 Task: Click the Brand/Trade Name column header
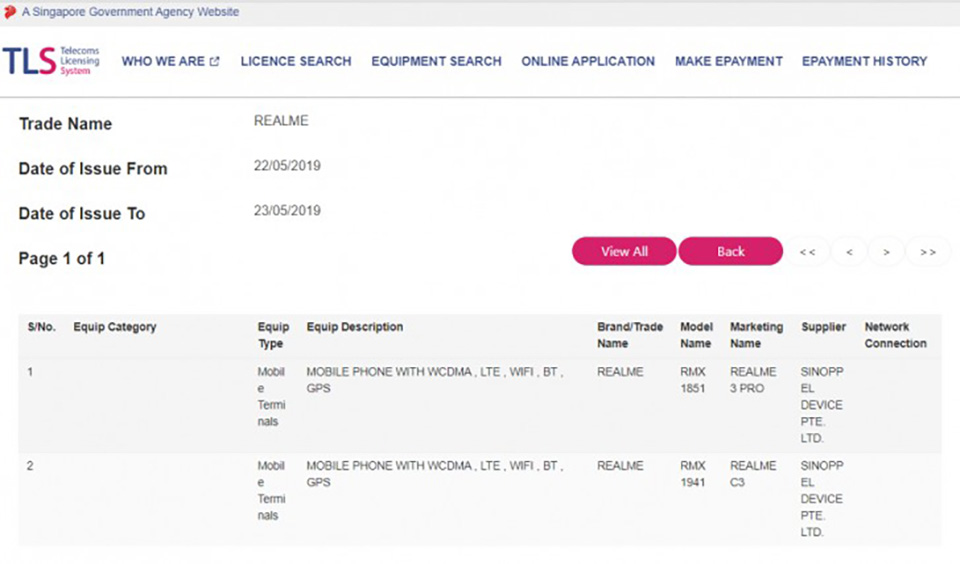click(630, 335)
